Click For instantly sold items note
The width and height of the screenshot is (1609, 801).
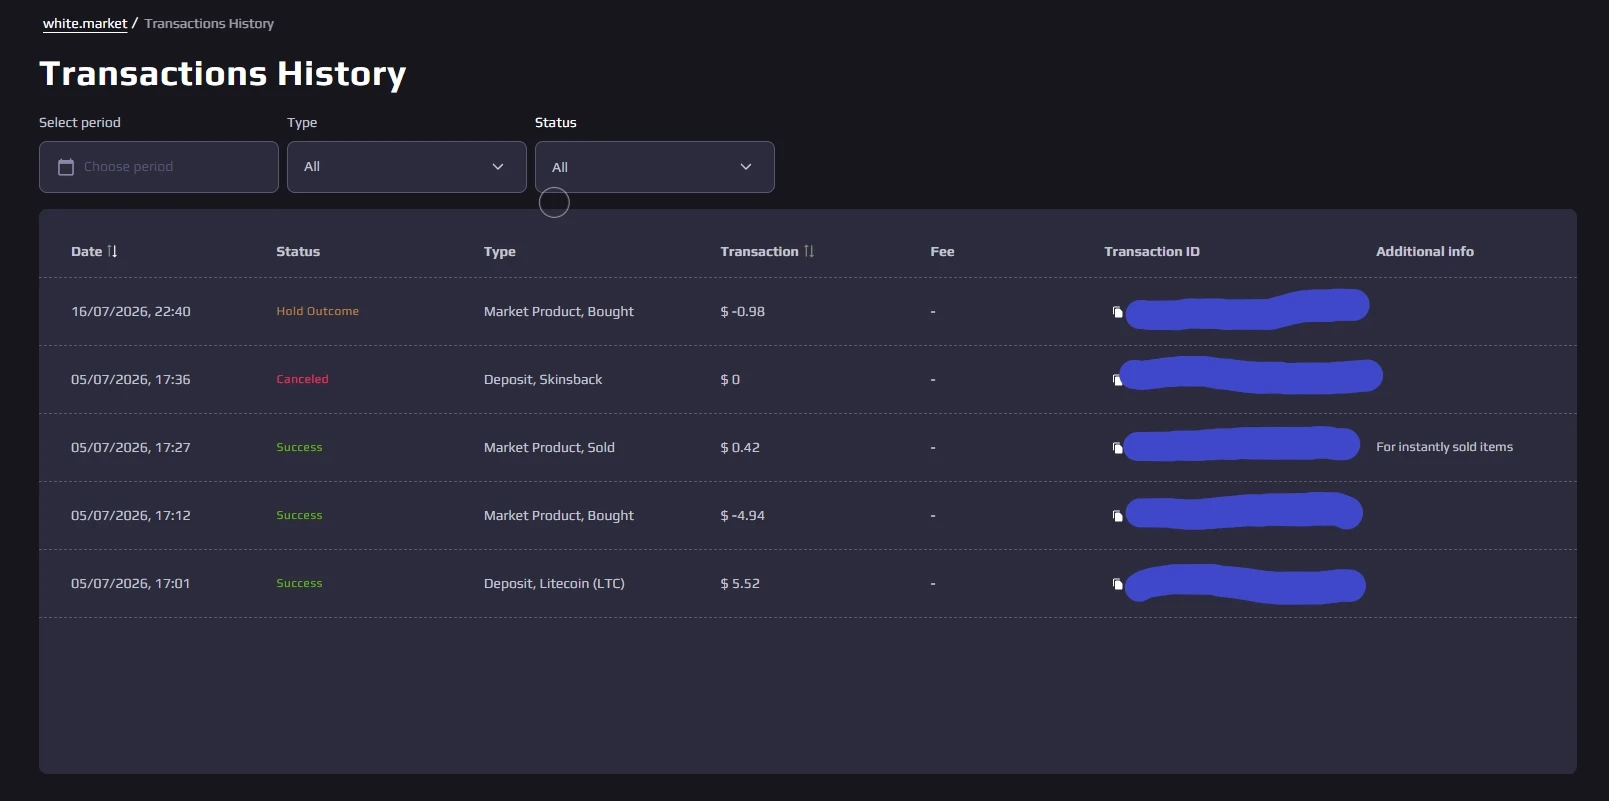(1444, 447)
